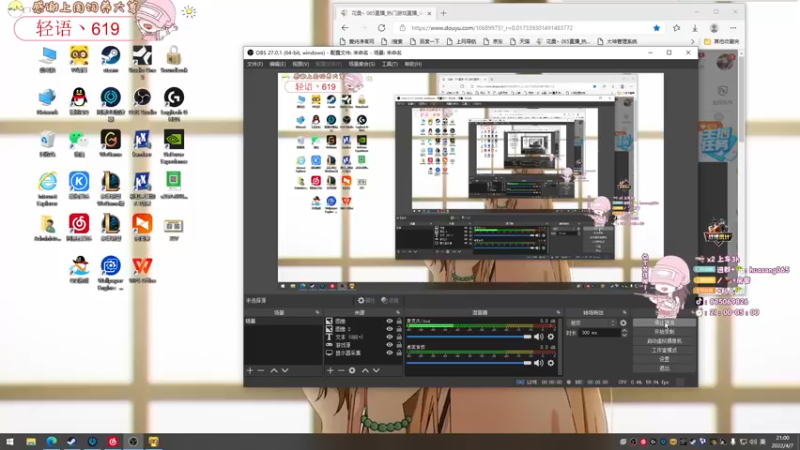This screenshot has height=450, width=800.
Task: Toggle visibility of the 游戏源 source
Action: [x=390, y=345]
